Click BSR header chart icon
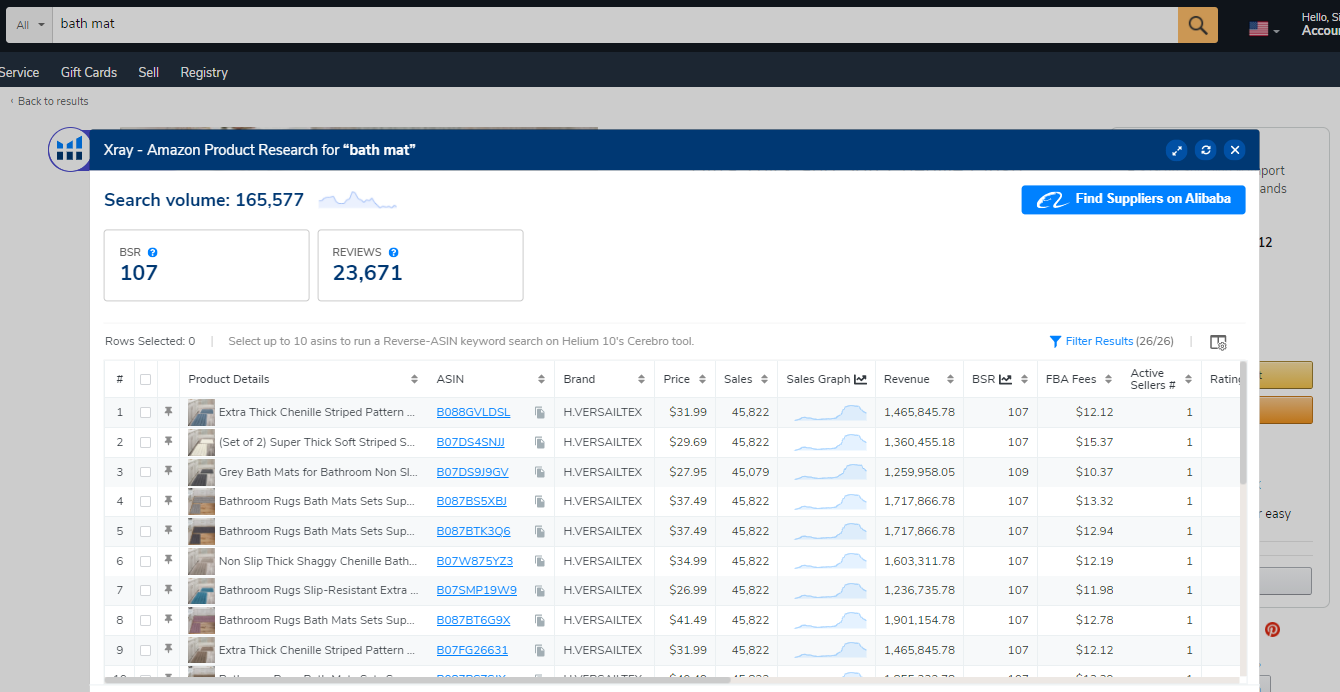The height and width of the screenshot is (692, 1340). [x=1005, y=379]
